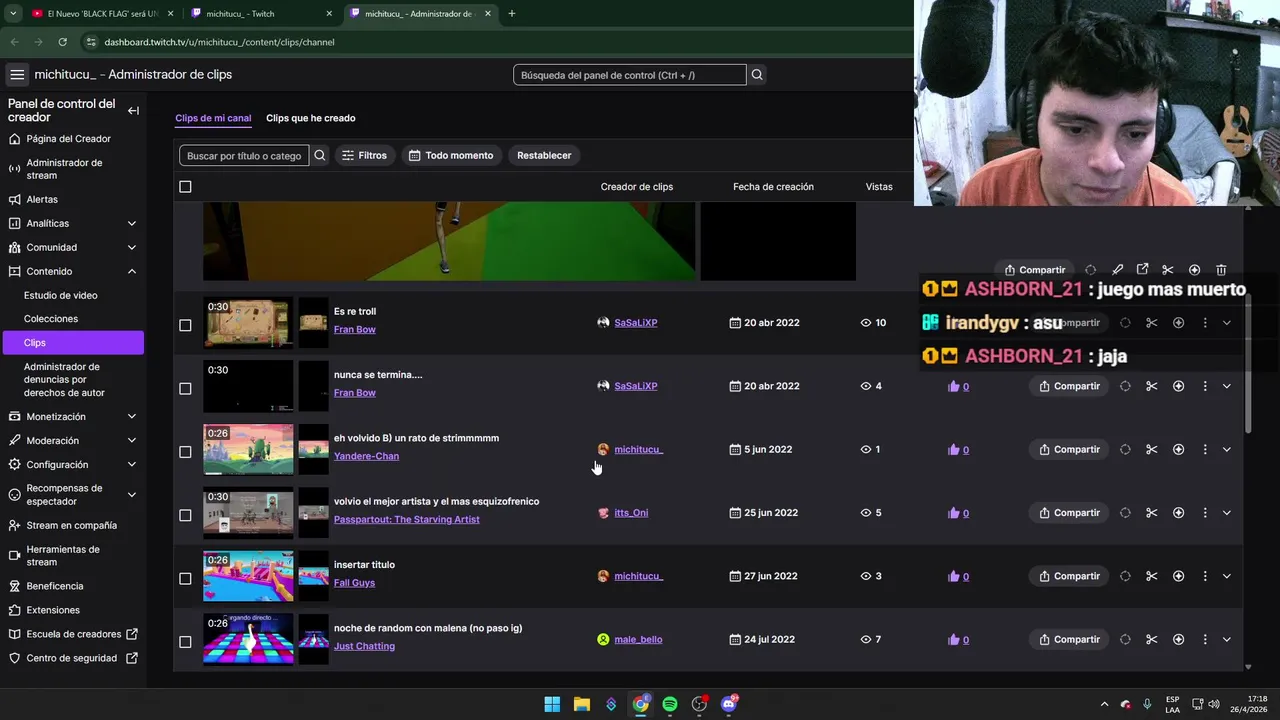Click the 'Filtros' button
The height and width of the screenshot is (720, 1280).
[x=364, y=155]
